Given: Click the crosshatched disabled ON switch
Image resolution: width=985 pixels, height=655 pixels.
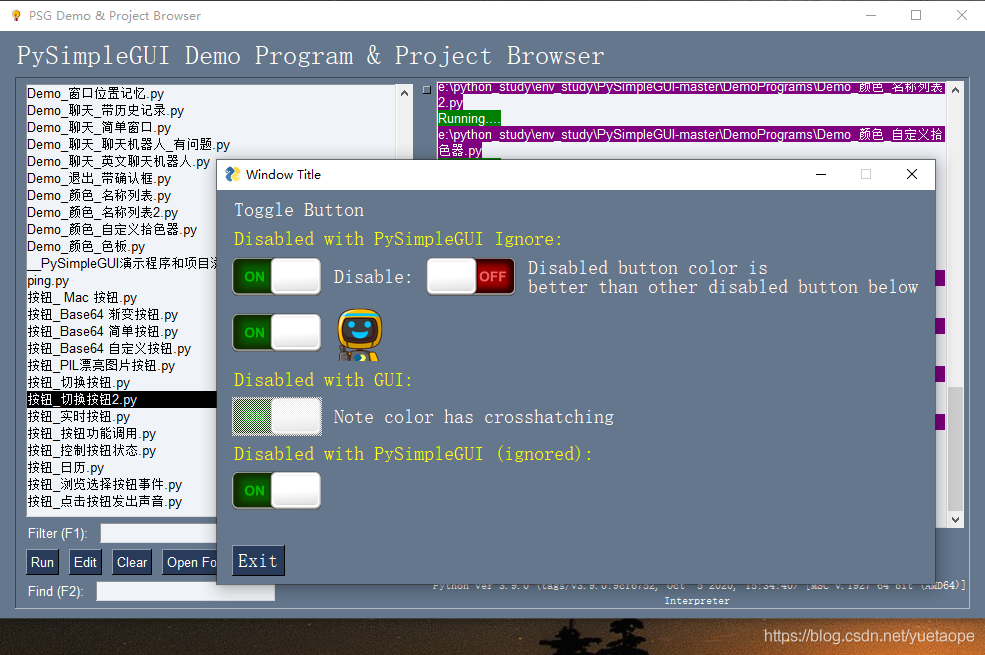Looking at the screenshot, I should 277,416.
